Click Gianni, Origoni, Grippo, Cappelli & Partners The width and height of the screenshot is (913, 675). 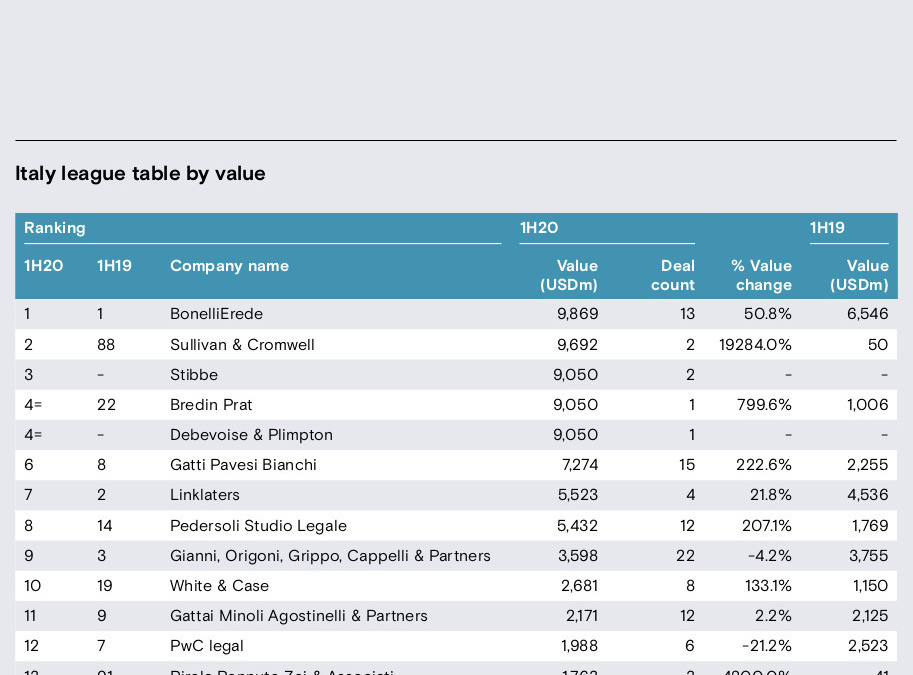(330, 556)
